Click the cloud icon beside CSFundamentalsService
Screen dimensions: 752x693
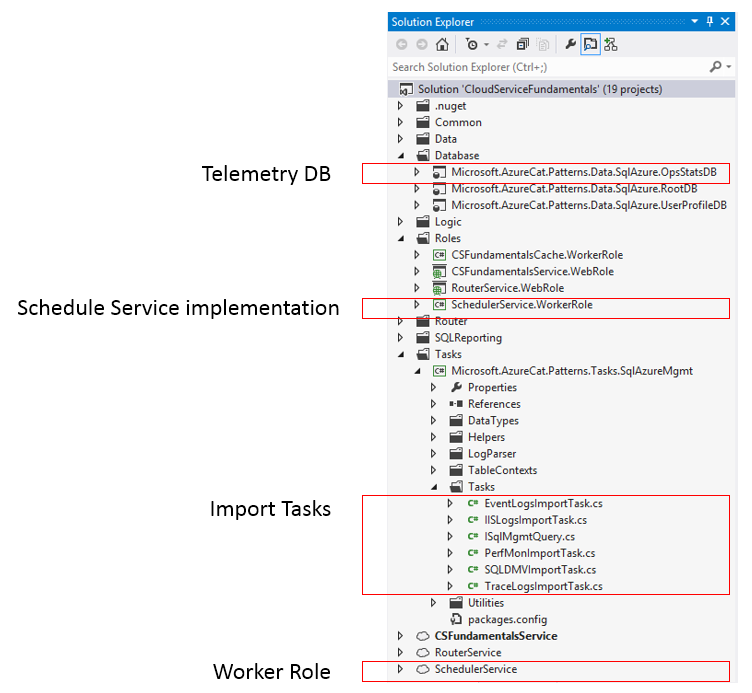click(x=423, y=636)
